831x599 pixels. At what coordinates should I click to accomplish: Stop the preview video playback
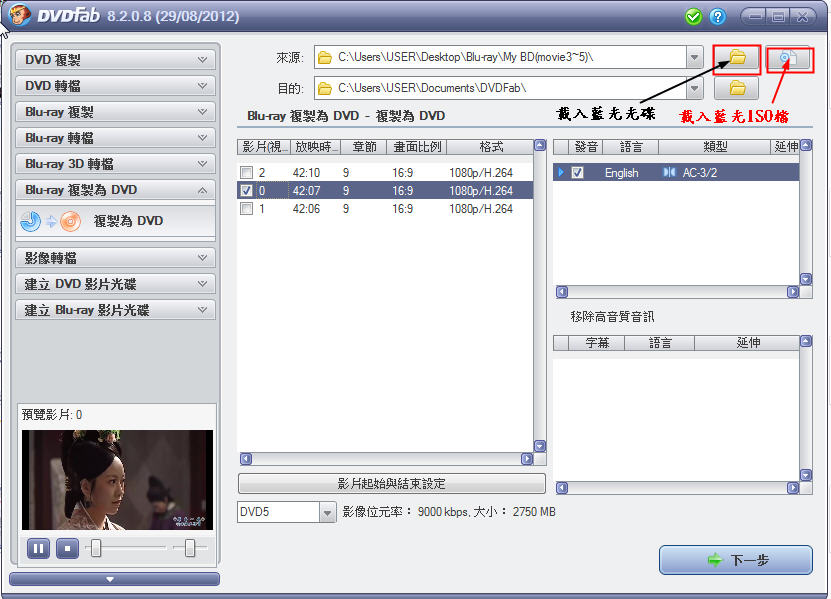coord(67,548)
